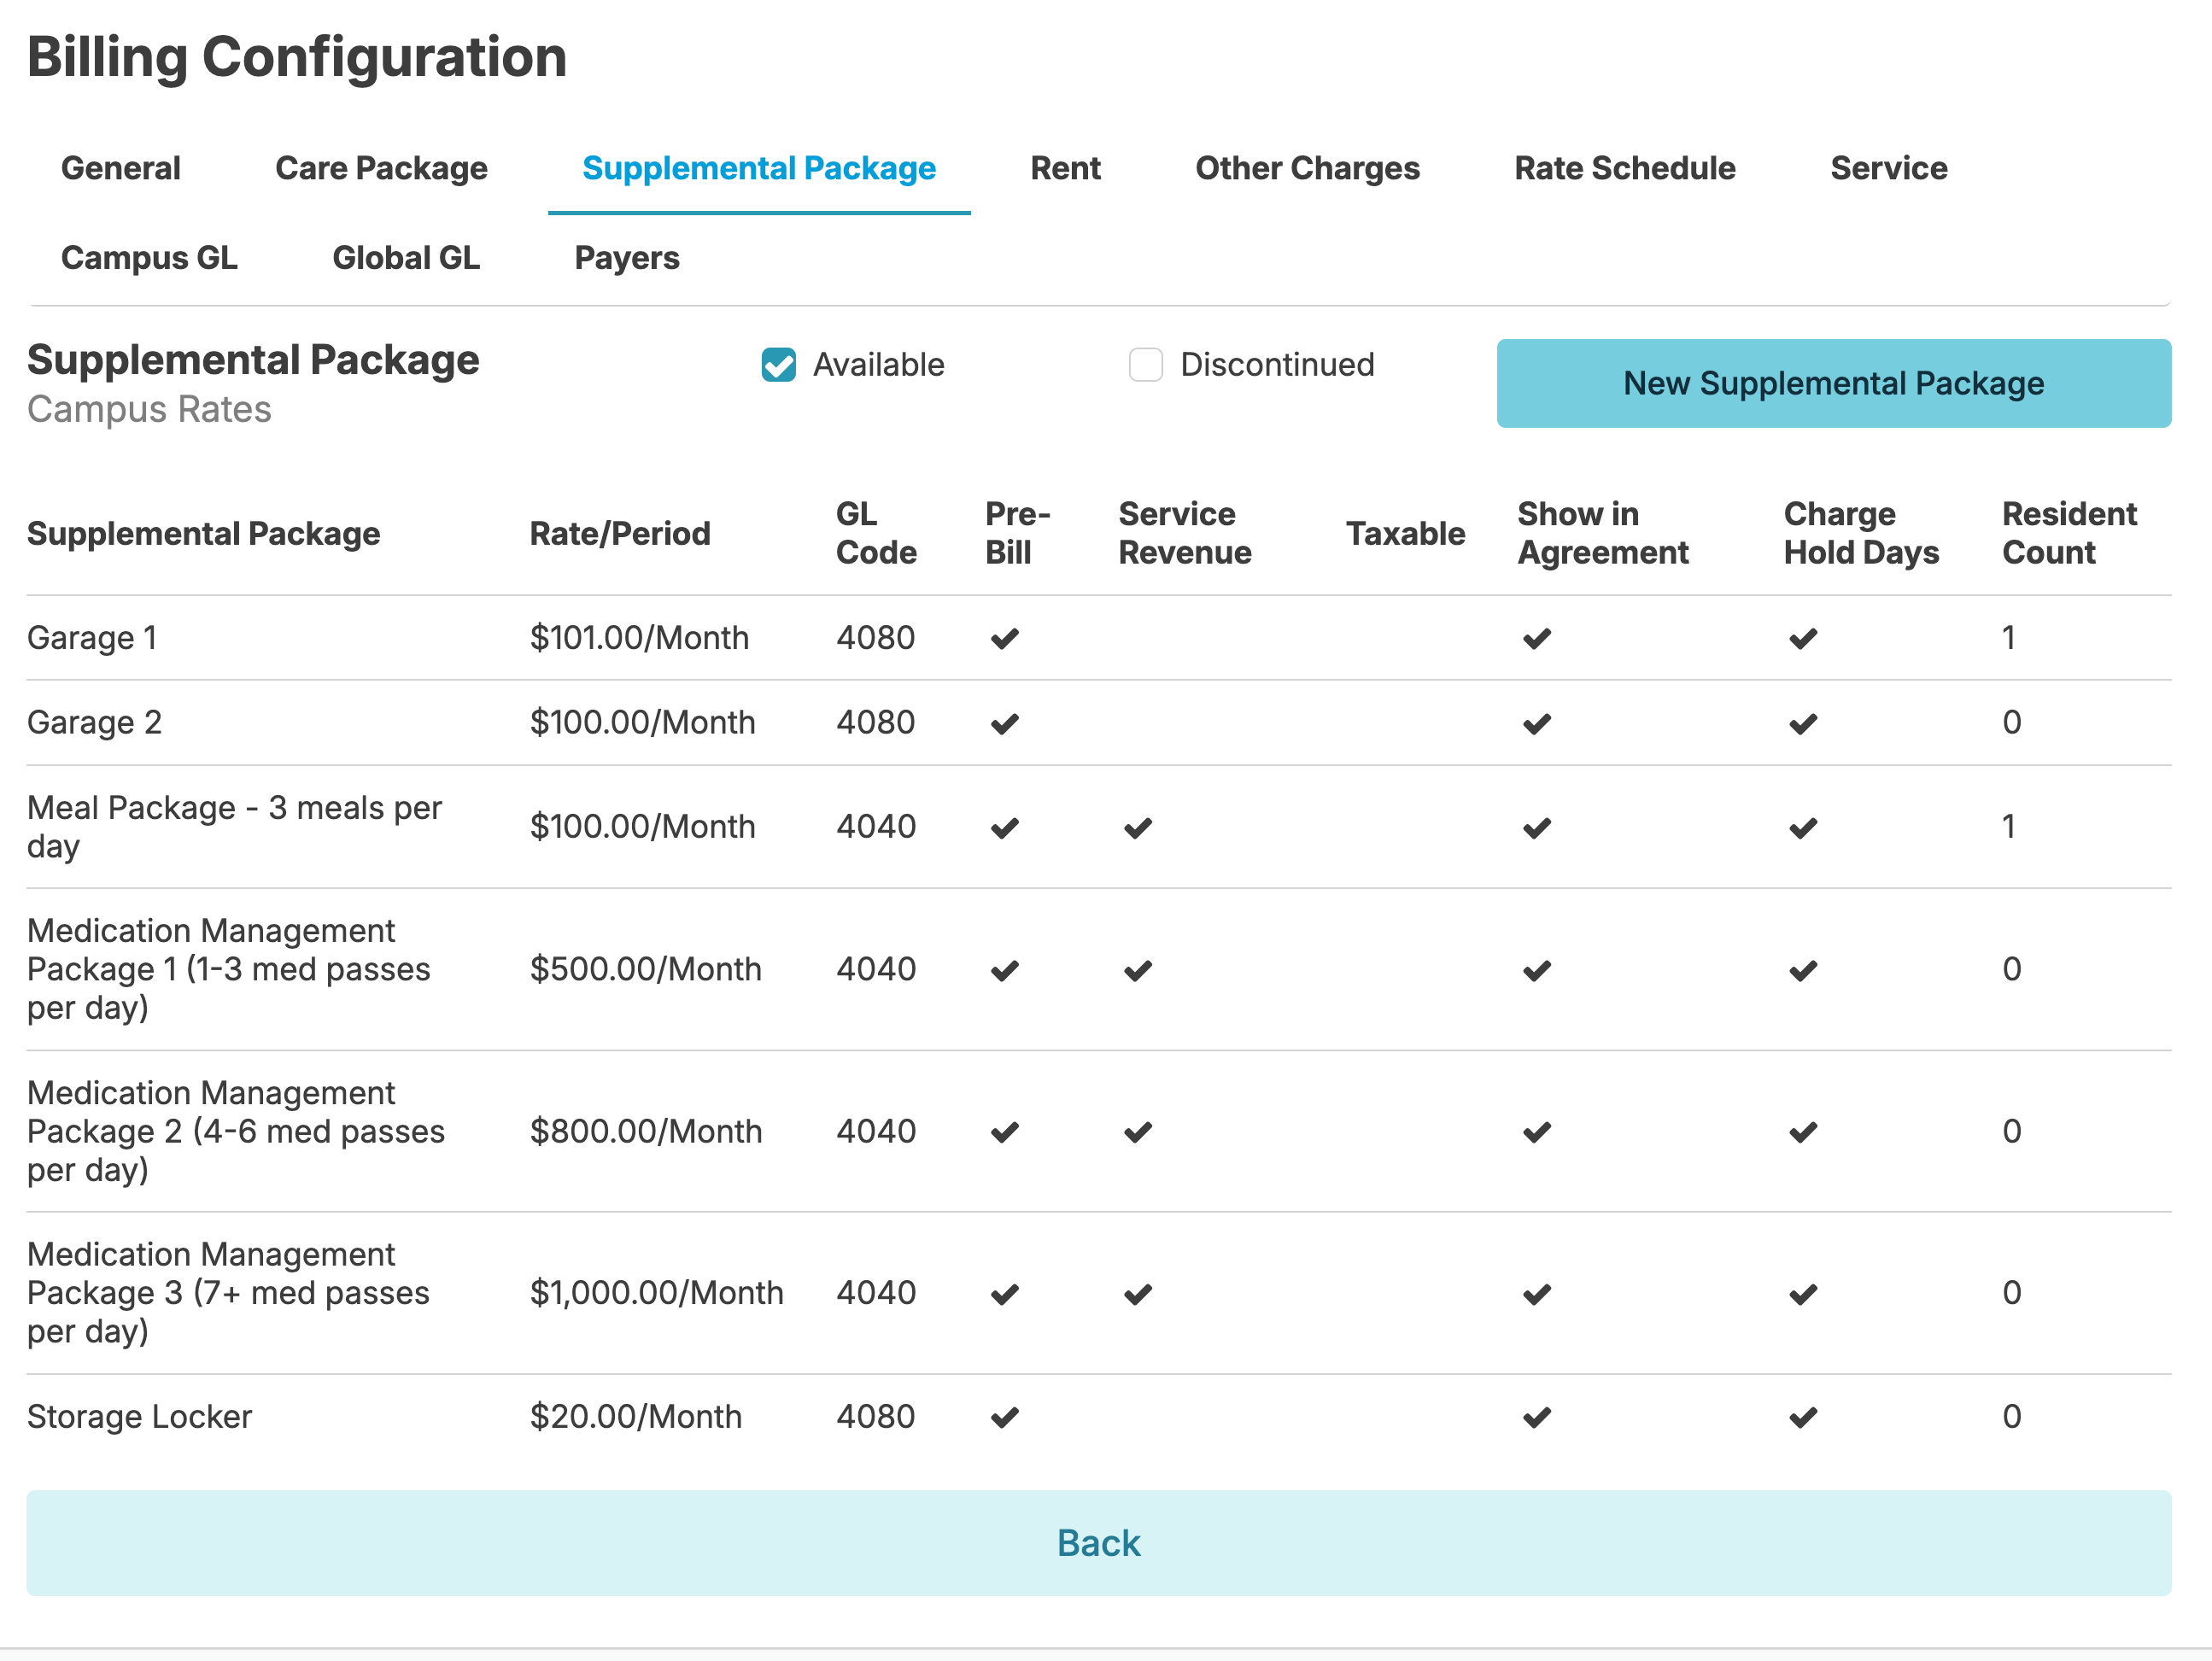Click the Rate/Period column header
The width and height of the screenshot is (2212, 1661).
[x=619, y=533]
